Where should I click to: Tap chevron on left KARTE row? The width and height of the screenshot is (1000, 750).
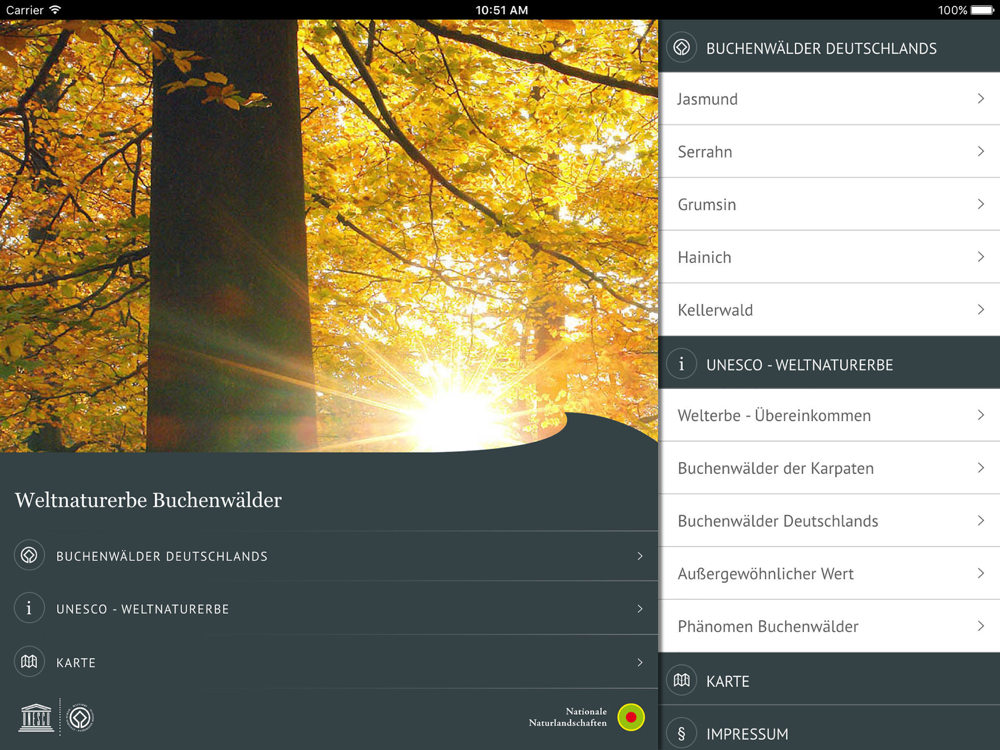[640, 663]
